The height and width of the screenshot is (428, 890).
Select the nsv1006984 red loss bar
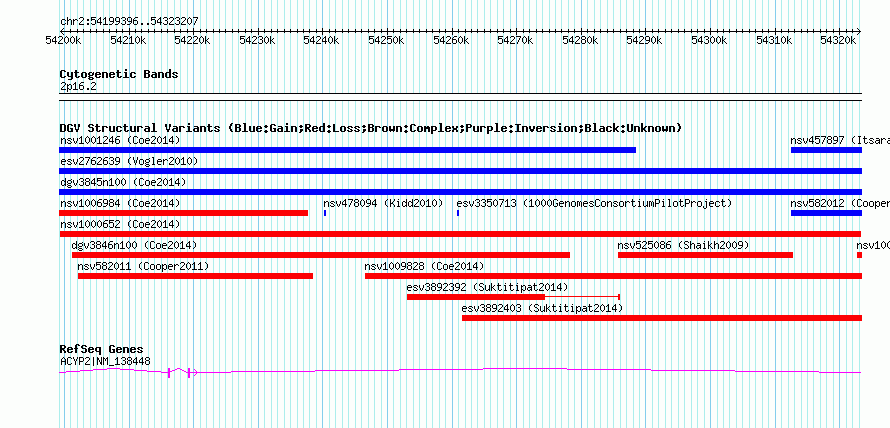pyautogui.click(x=183, y=213)
